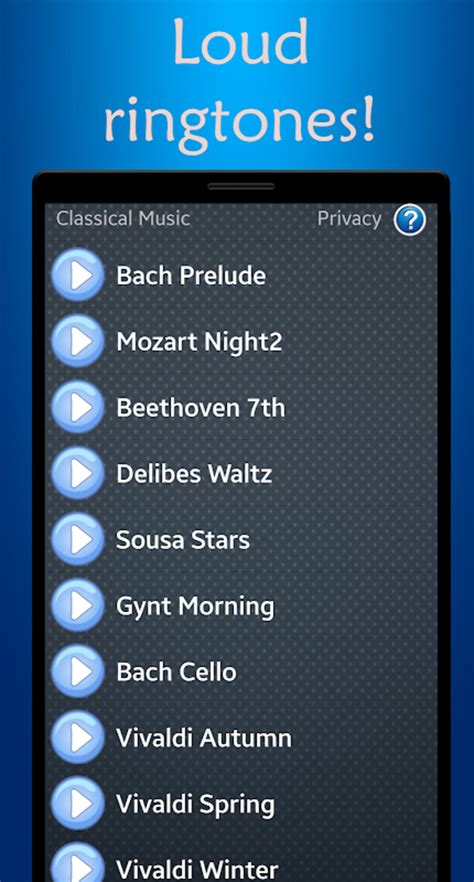Tap the Gynt Morning text label

pos(195,607)
